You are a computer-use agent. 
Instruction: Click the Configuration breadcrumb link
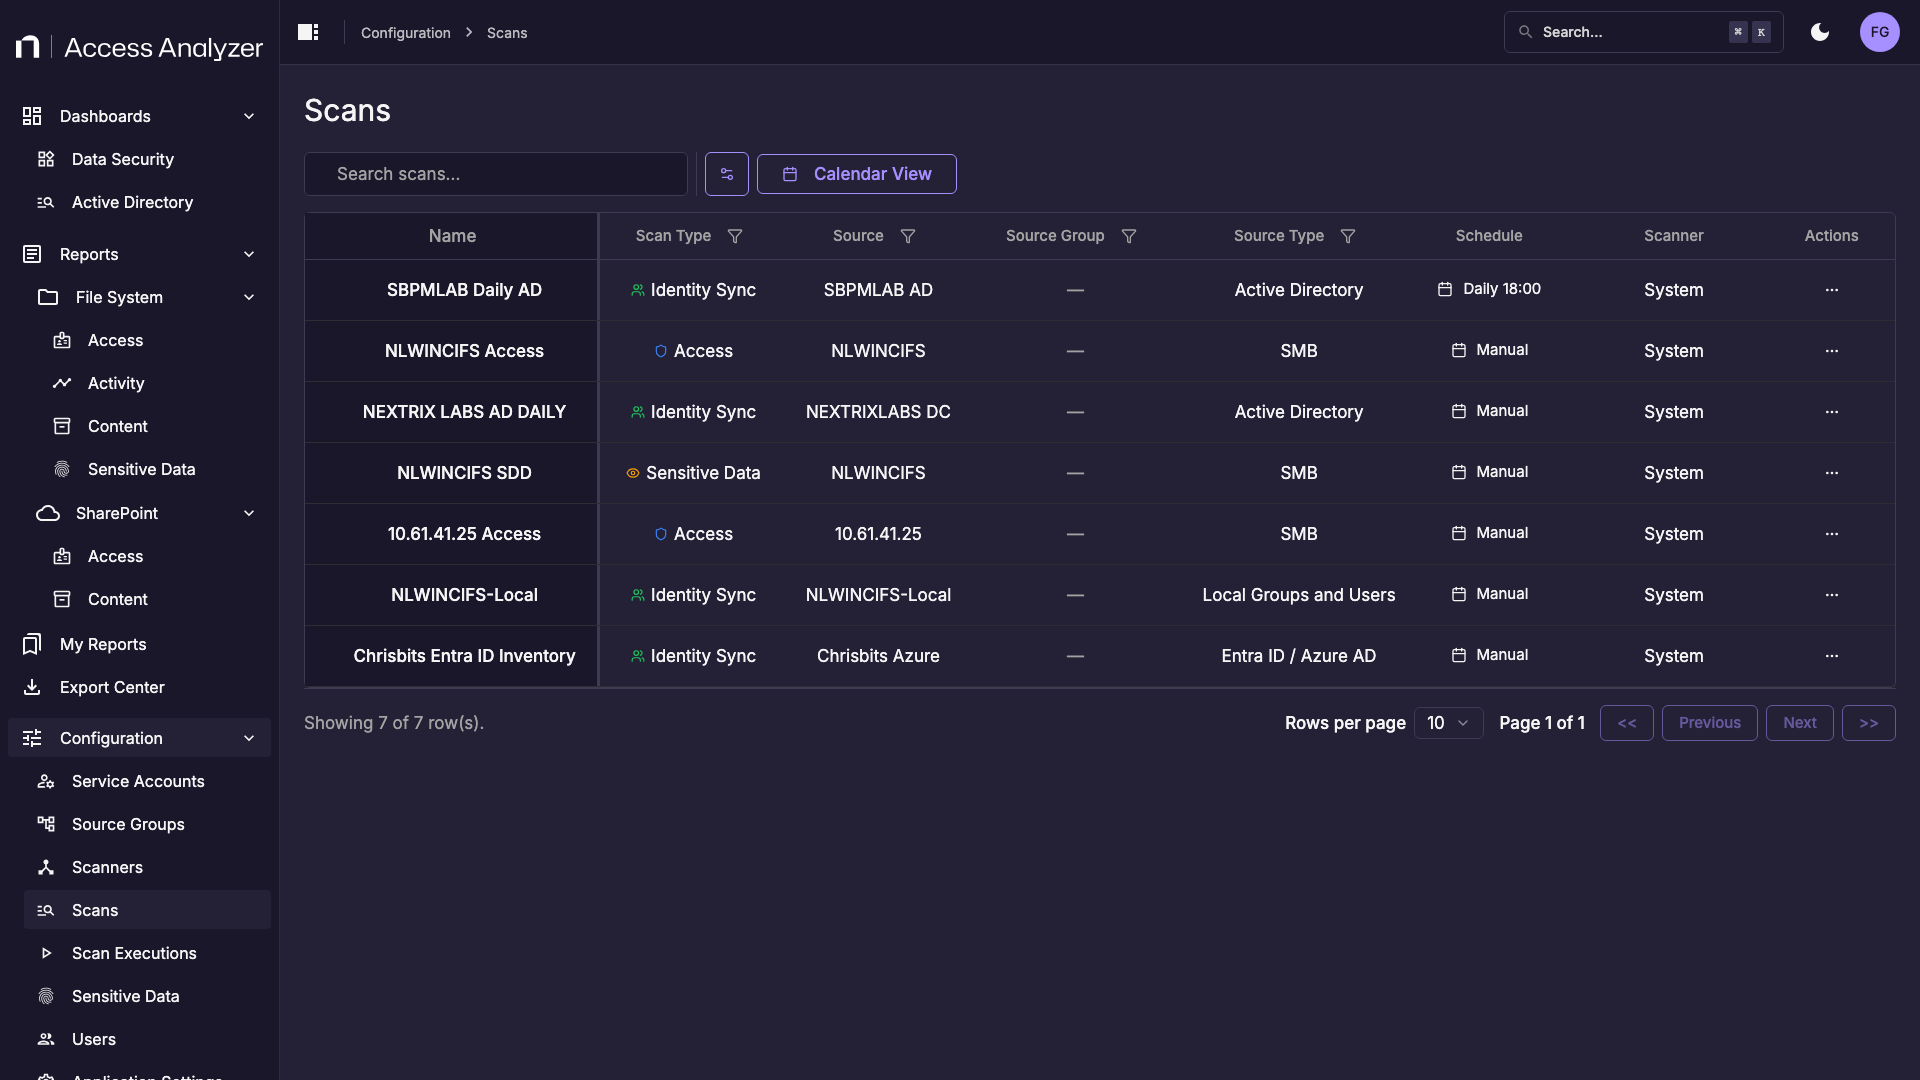click(405, 32)
